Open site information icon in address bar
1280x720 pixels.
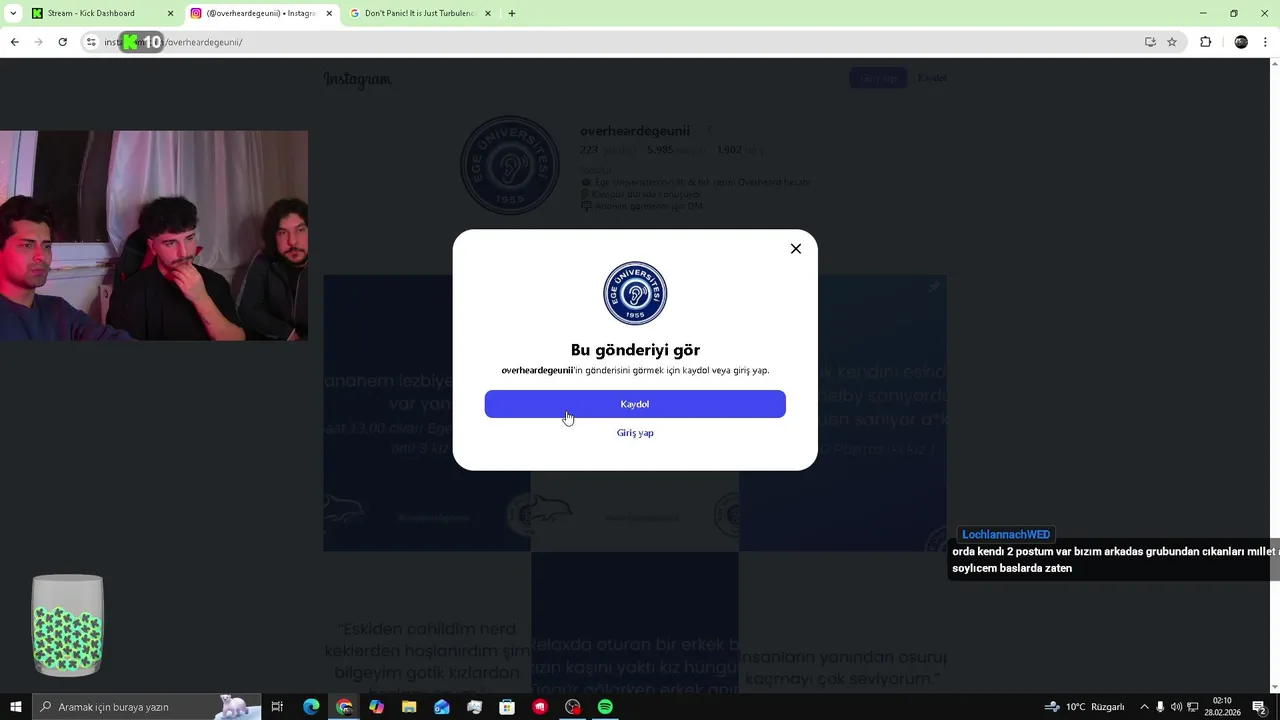[x=91, y=42]
